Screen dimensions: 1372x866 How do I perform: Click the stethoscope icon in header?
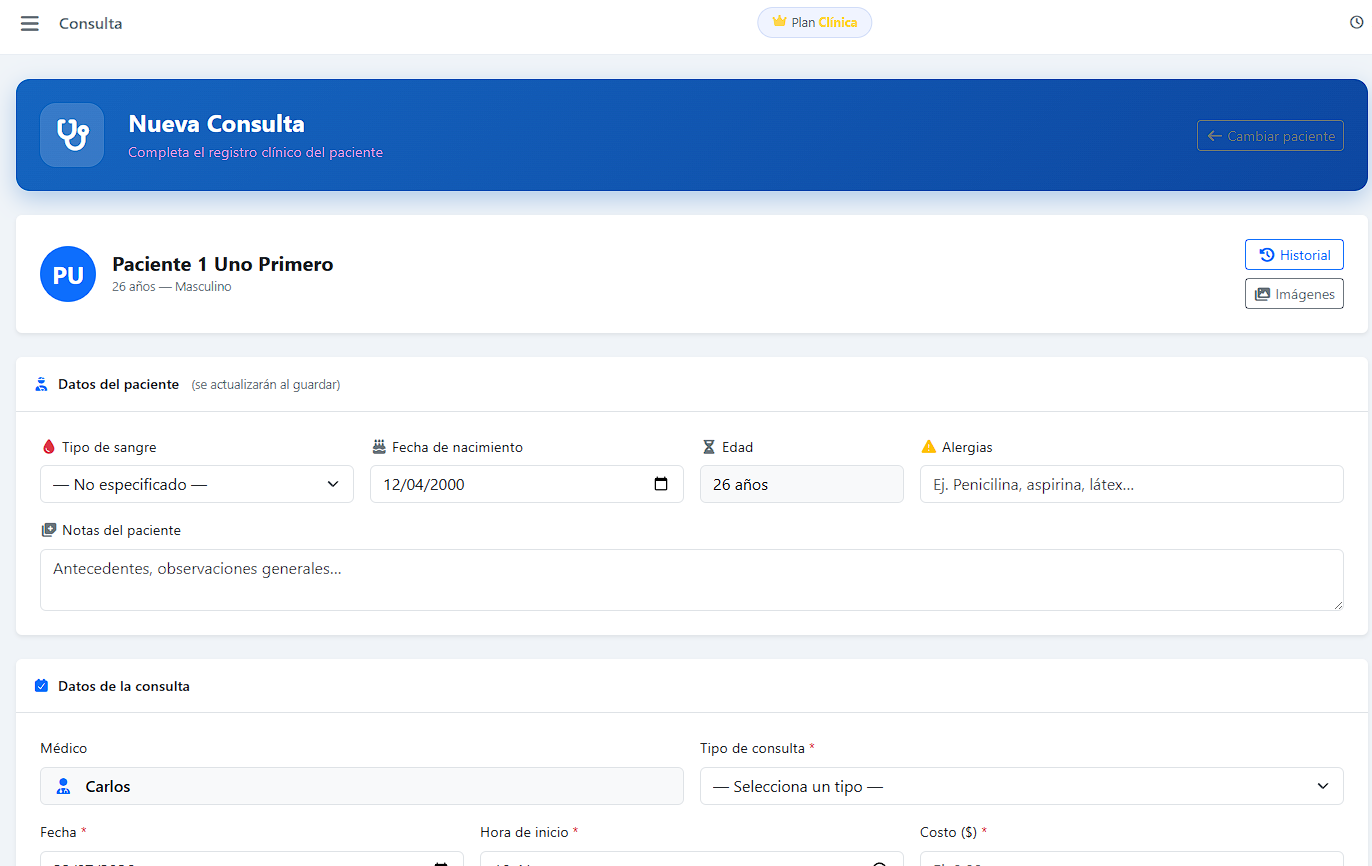pos(72,135)
